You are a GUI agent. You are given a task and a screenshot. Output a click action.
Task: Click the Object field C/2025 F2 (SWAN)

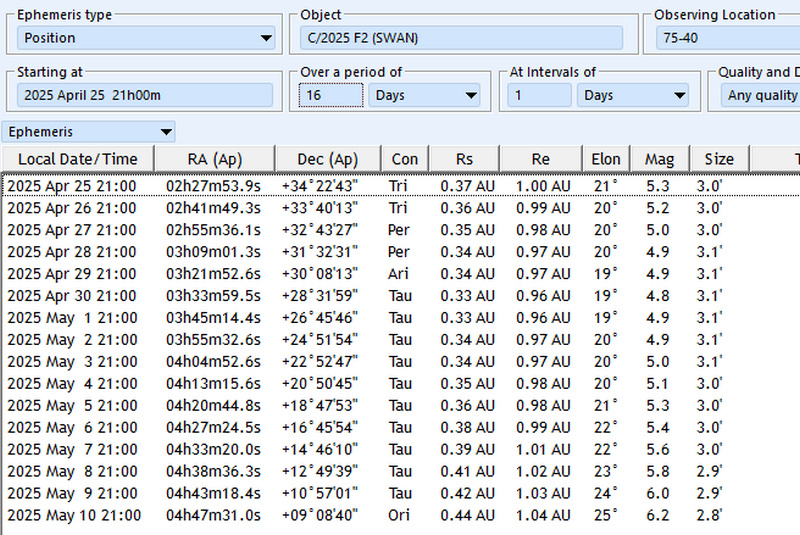461,38
